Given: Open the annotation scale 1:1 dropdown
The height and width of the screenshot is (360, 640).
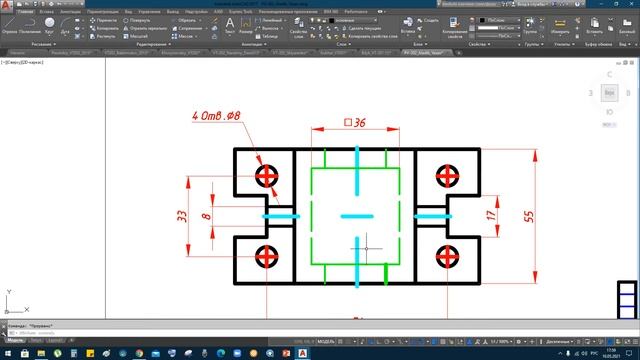Looking at the screenshot, I should click(x=501, y=342).
